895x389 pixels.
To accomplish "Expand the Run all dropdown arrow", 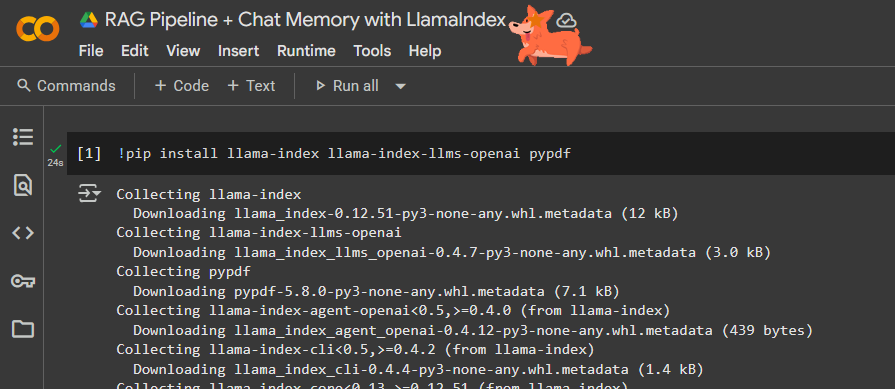I will 401,86.
